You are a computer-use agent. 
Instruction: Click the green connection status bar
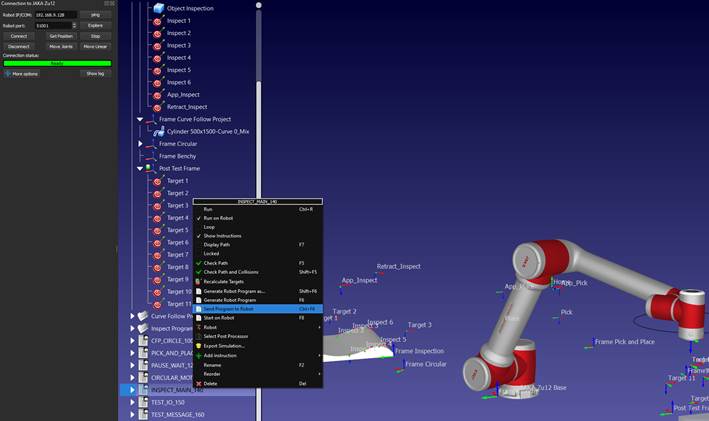57,63
